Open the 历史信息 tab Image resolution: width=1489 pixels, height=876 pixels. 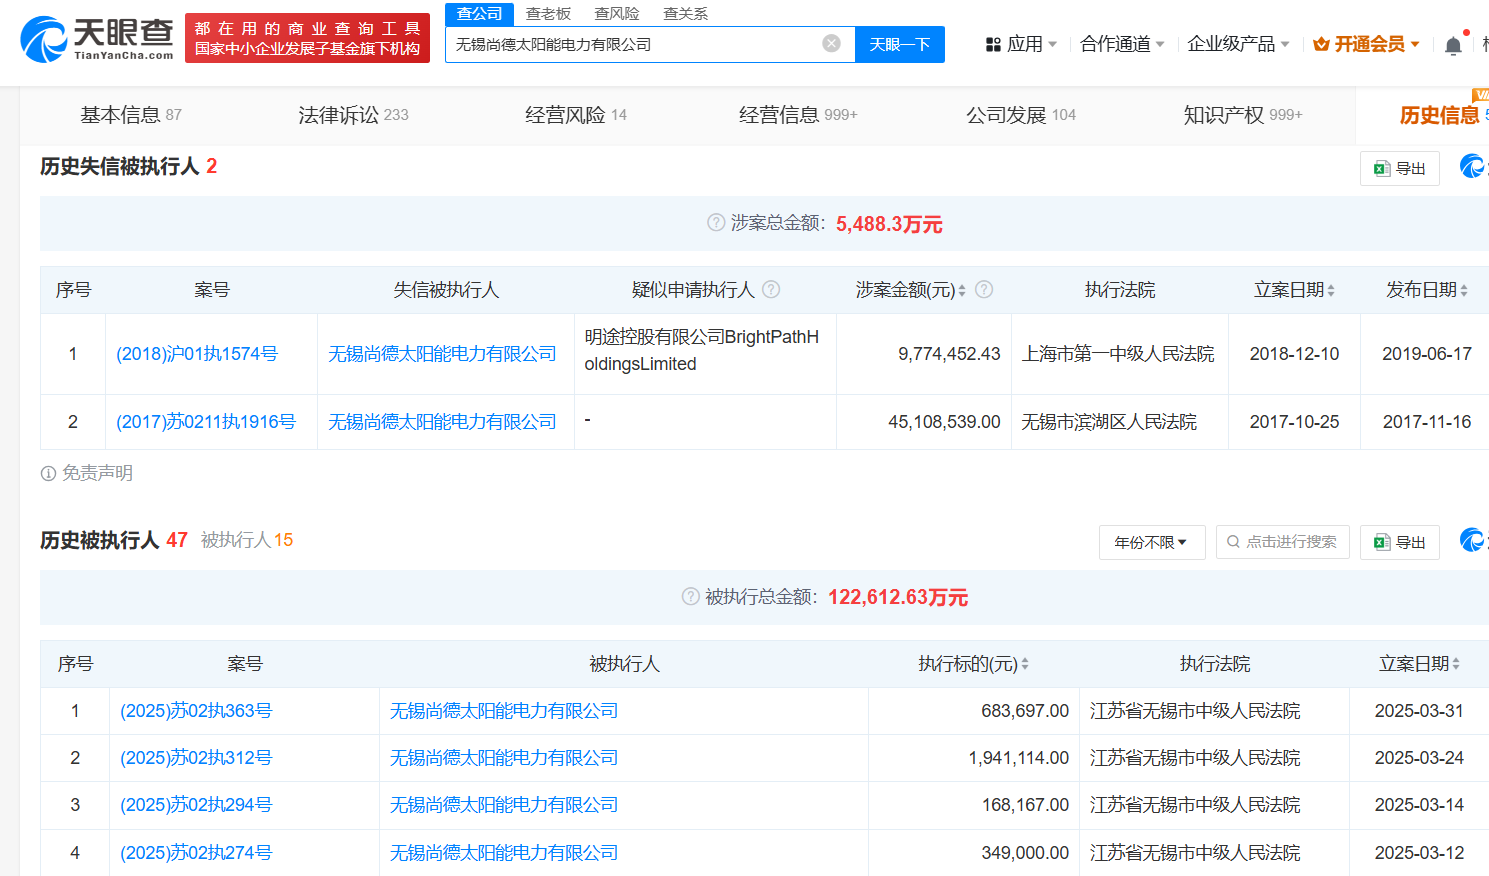click(1439, 115)
